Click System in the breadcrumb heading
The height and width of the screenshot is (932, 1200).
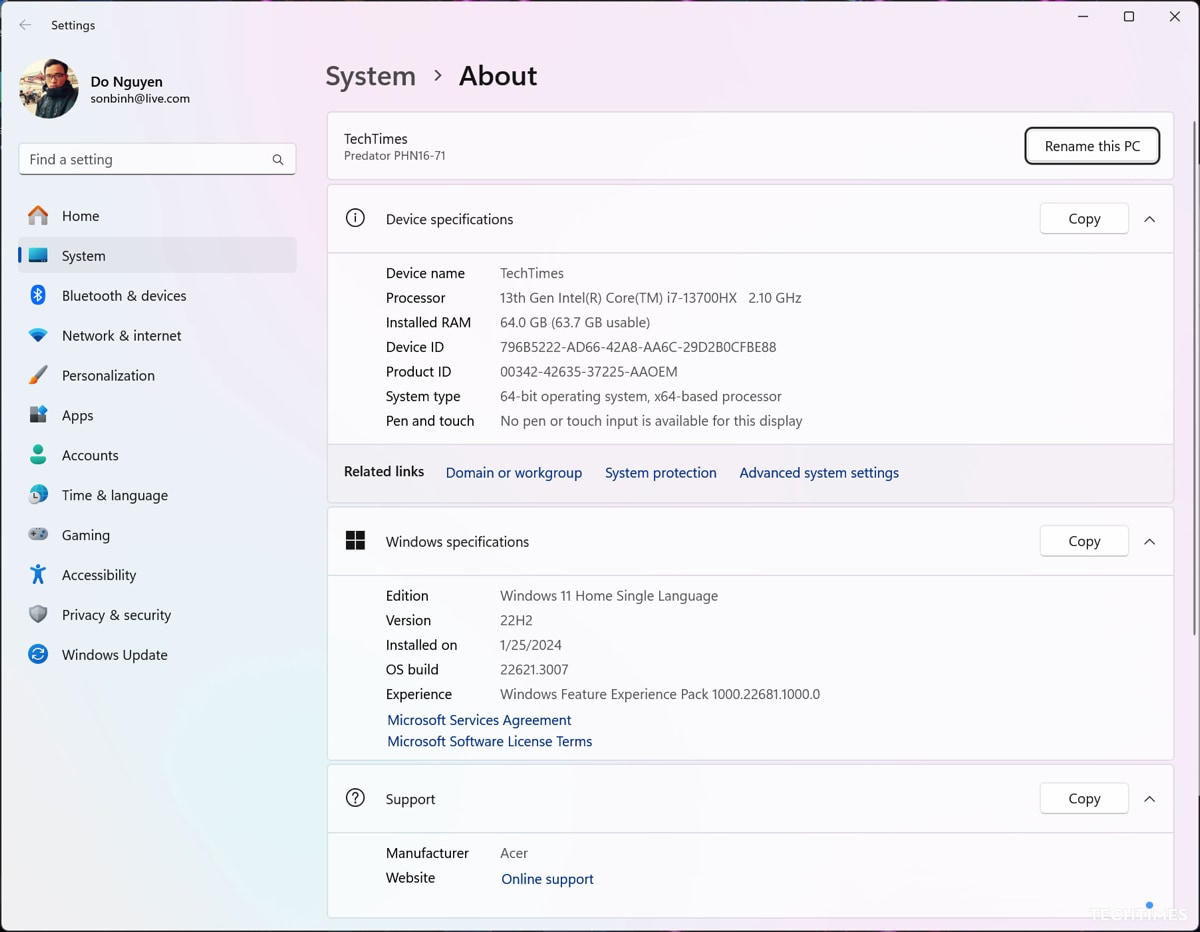[371, 76]
